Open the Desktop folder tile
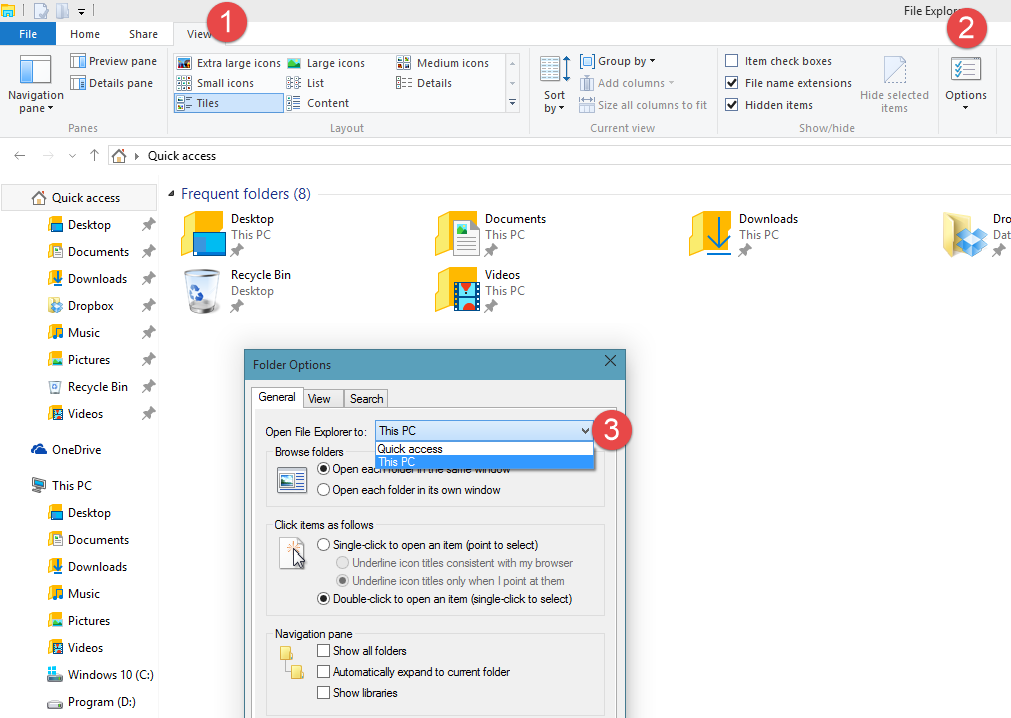Screen dimensions: 1011x718 tap(229, 235)
